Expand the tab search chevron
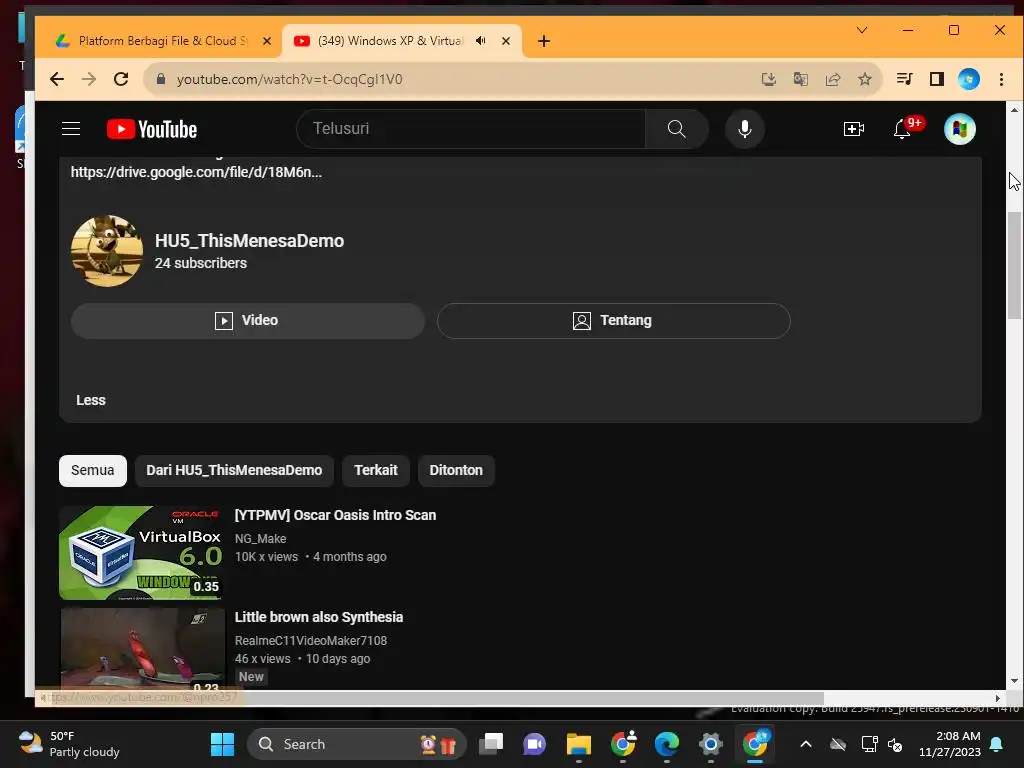Image resolution: width=1024 pixels, height=768 pixels. [862, 30]
